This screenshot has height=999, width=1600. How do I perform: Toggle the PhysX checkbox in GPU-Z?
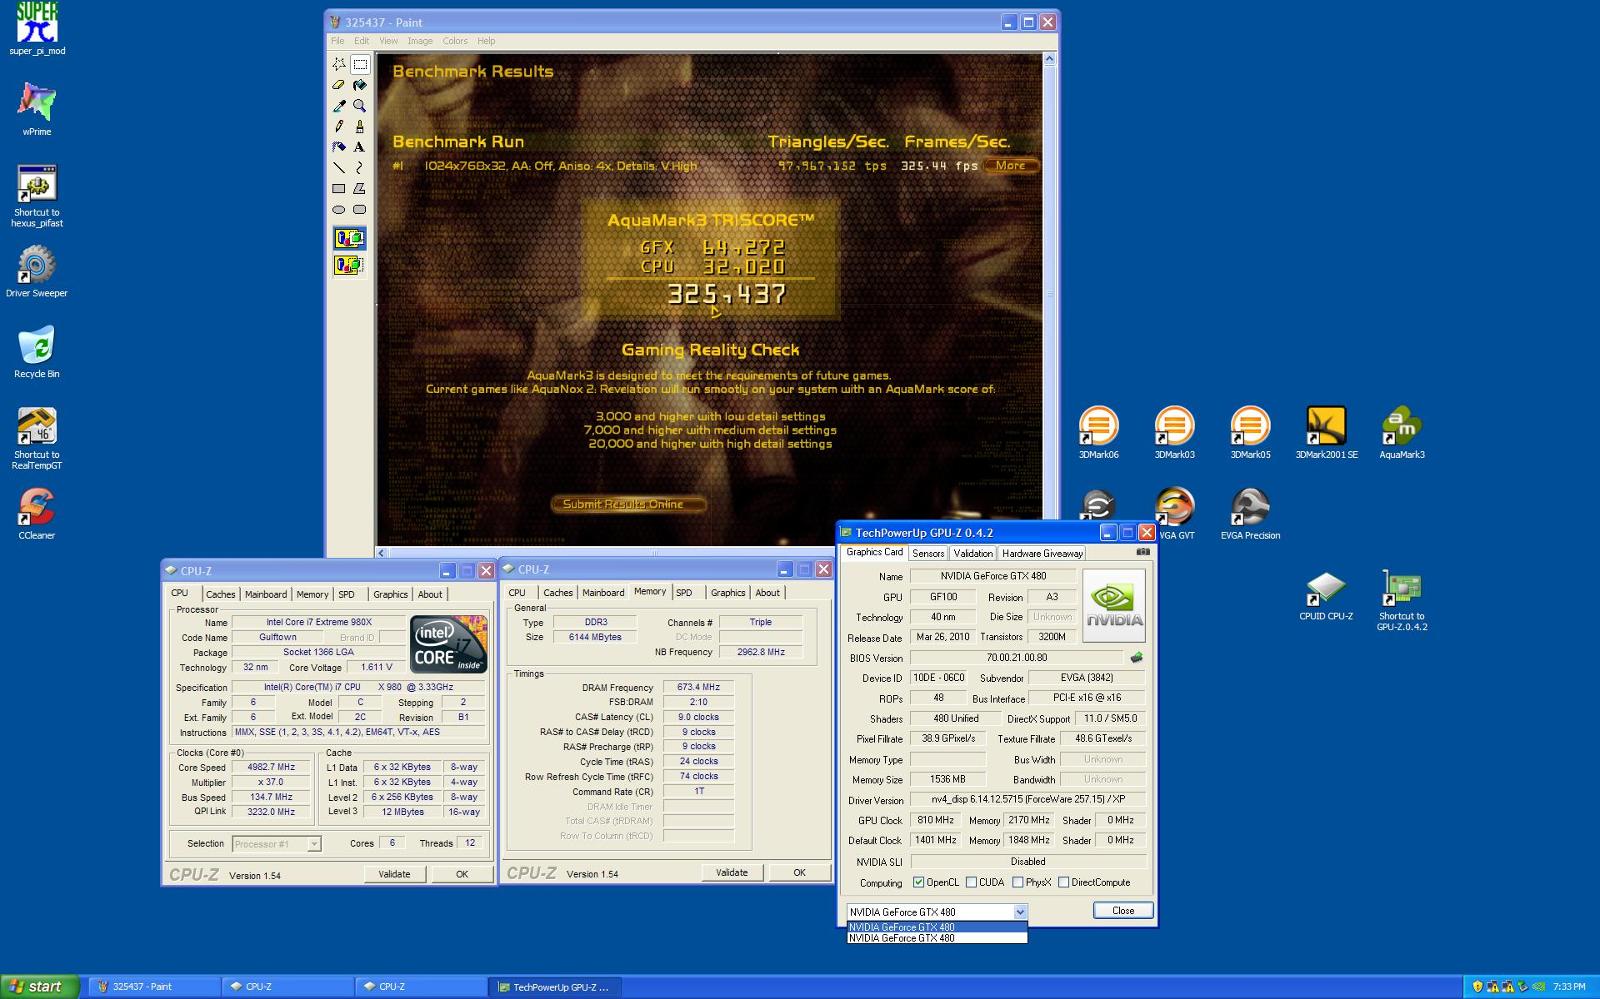click(1017, 882)
